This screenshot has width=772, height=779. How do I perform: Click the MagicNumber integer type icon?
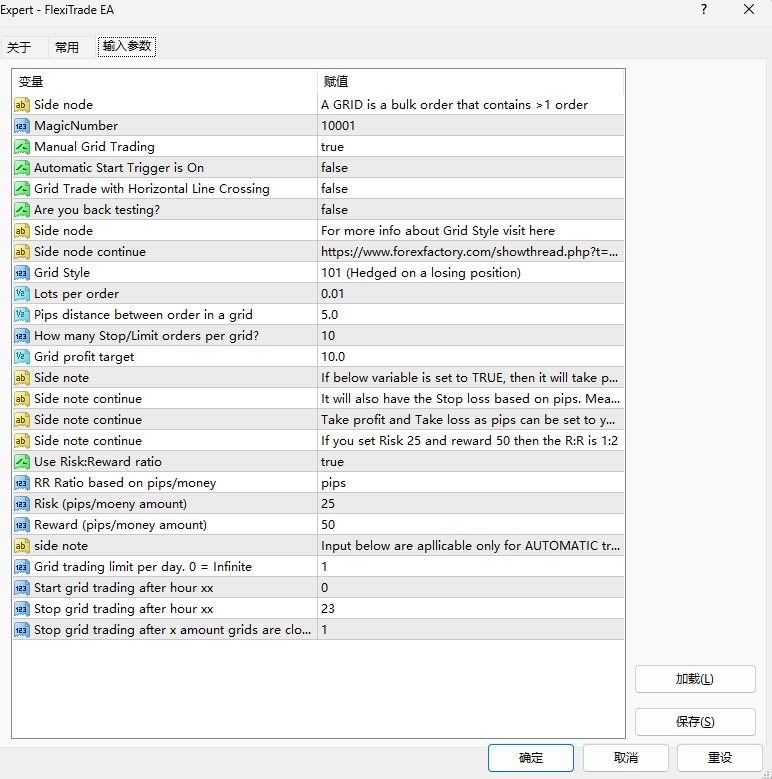pyautogui.click(x=21, y=126)
